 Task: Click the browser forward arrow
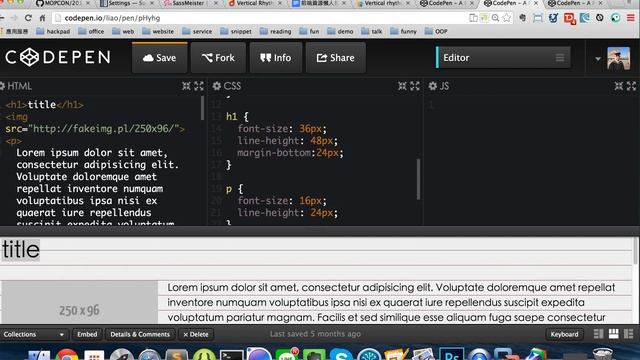coord(14,18)
